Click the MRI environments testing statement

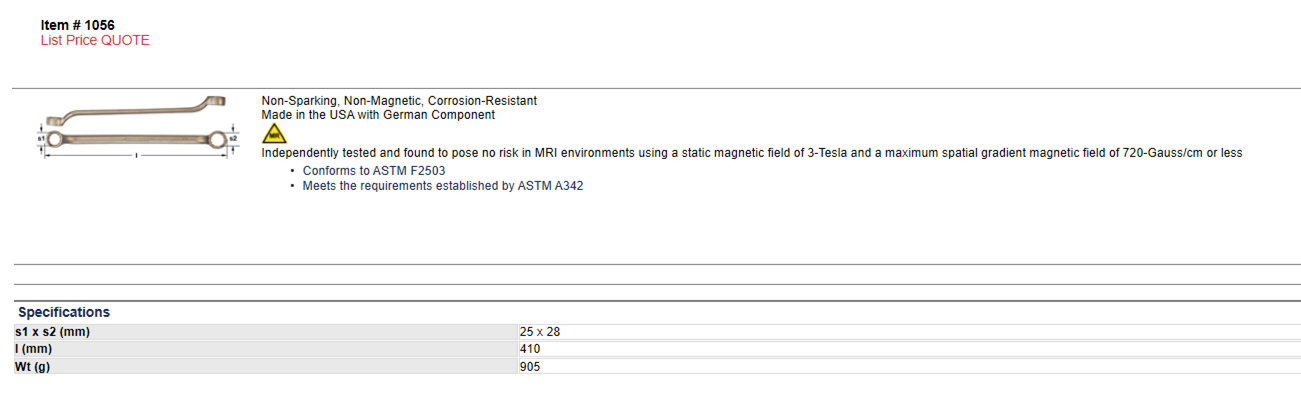pyautogui.click(x=752, y=153)
